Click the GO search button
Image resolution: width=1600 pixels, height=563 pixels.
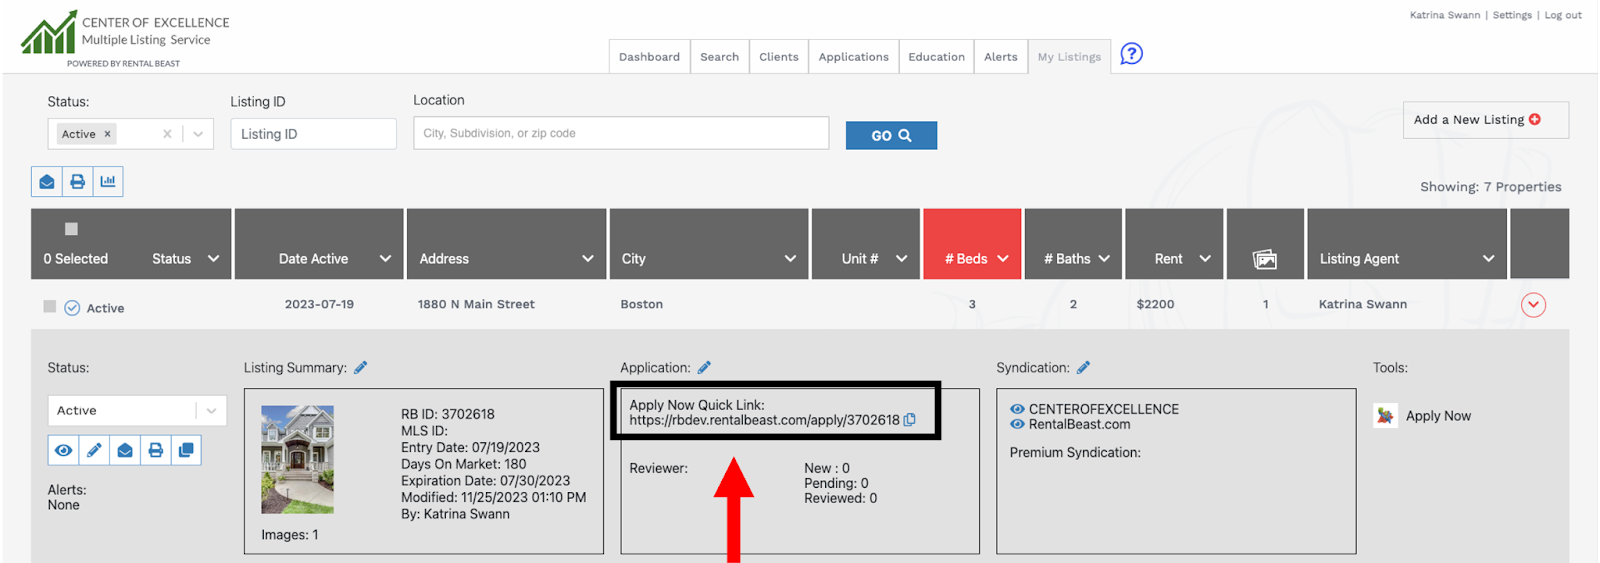click(x=891, y=136)
